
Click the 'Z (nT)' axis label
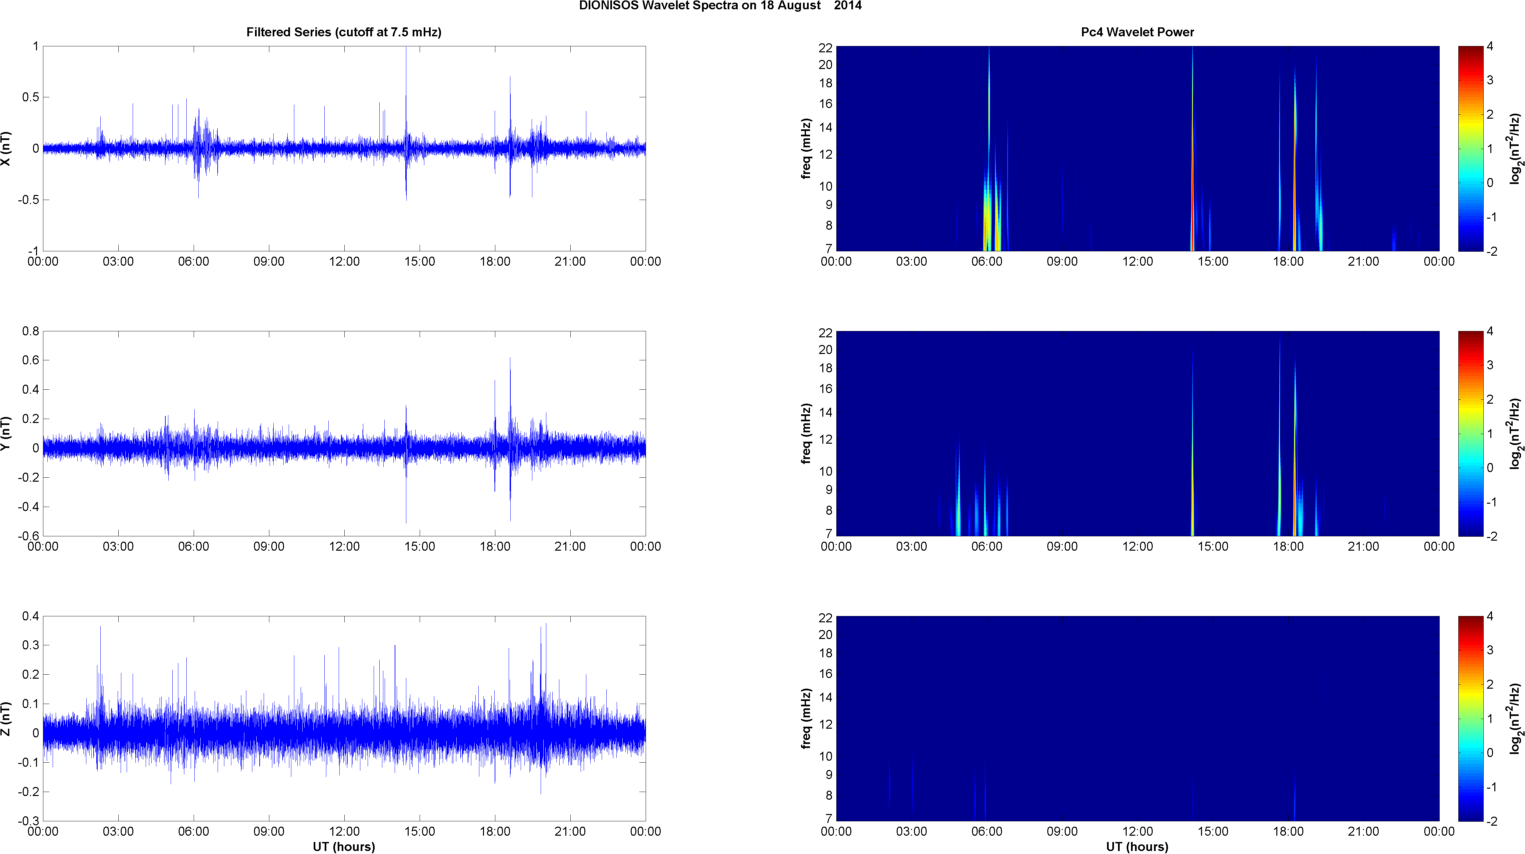click(7, 719)
